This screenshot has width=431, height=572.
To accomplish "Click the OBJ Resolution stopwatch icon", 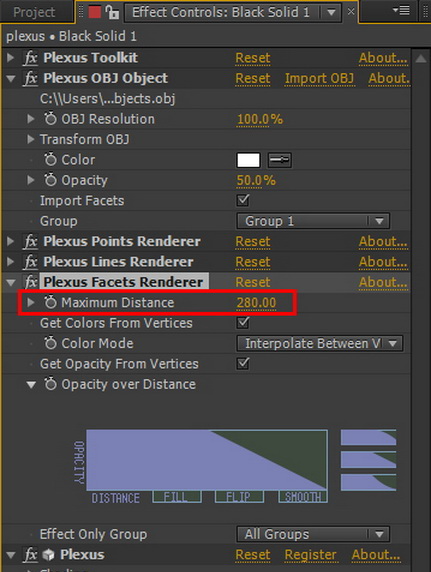I will pyautogui.click(x=50, y=119).
